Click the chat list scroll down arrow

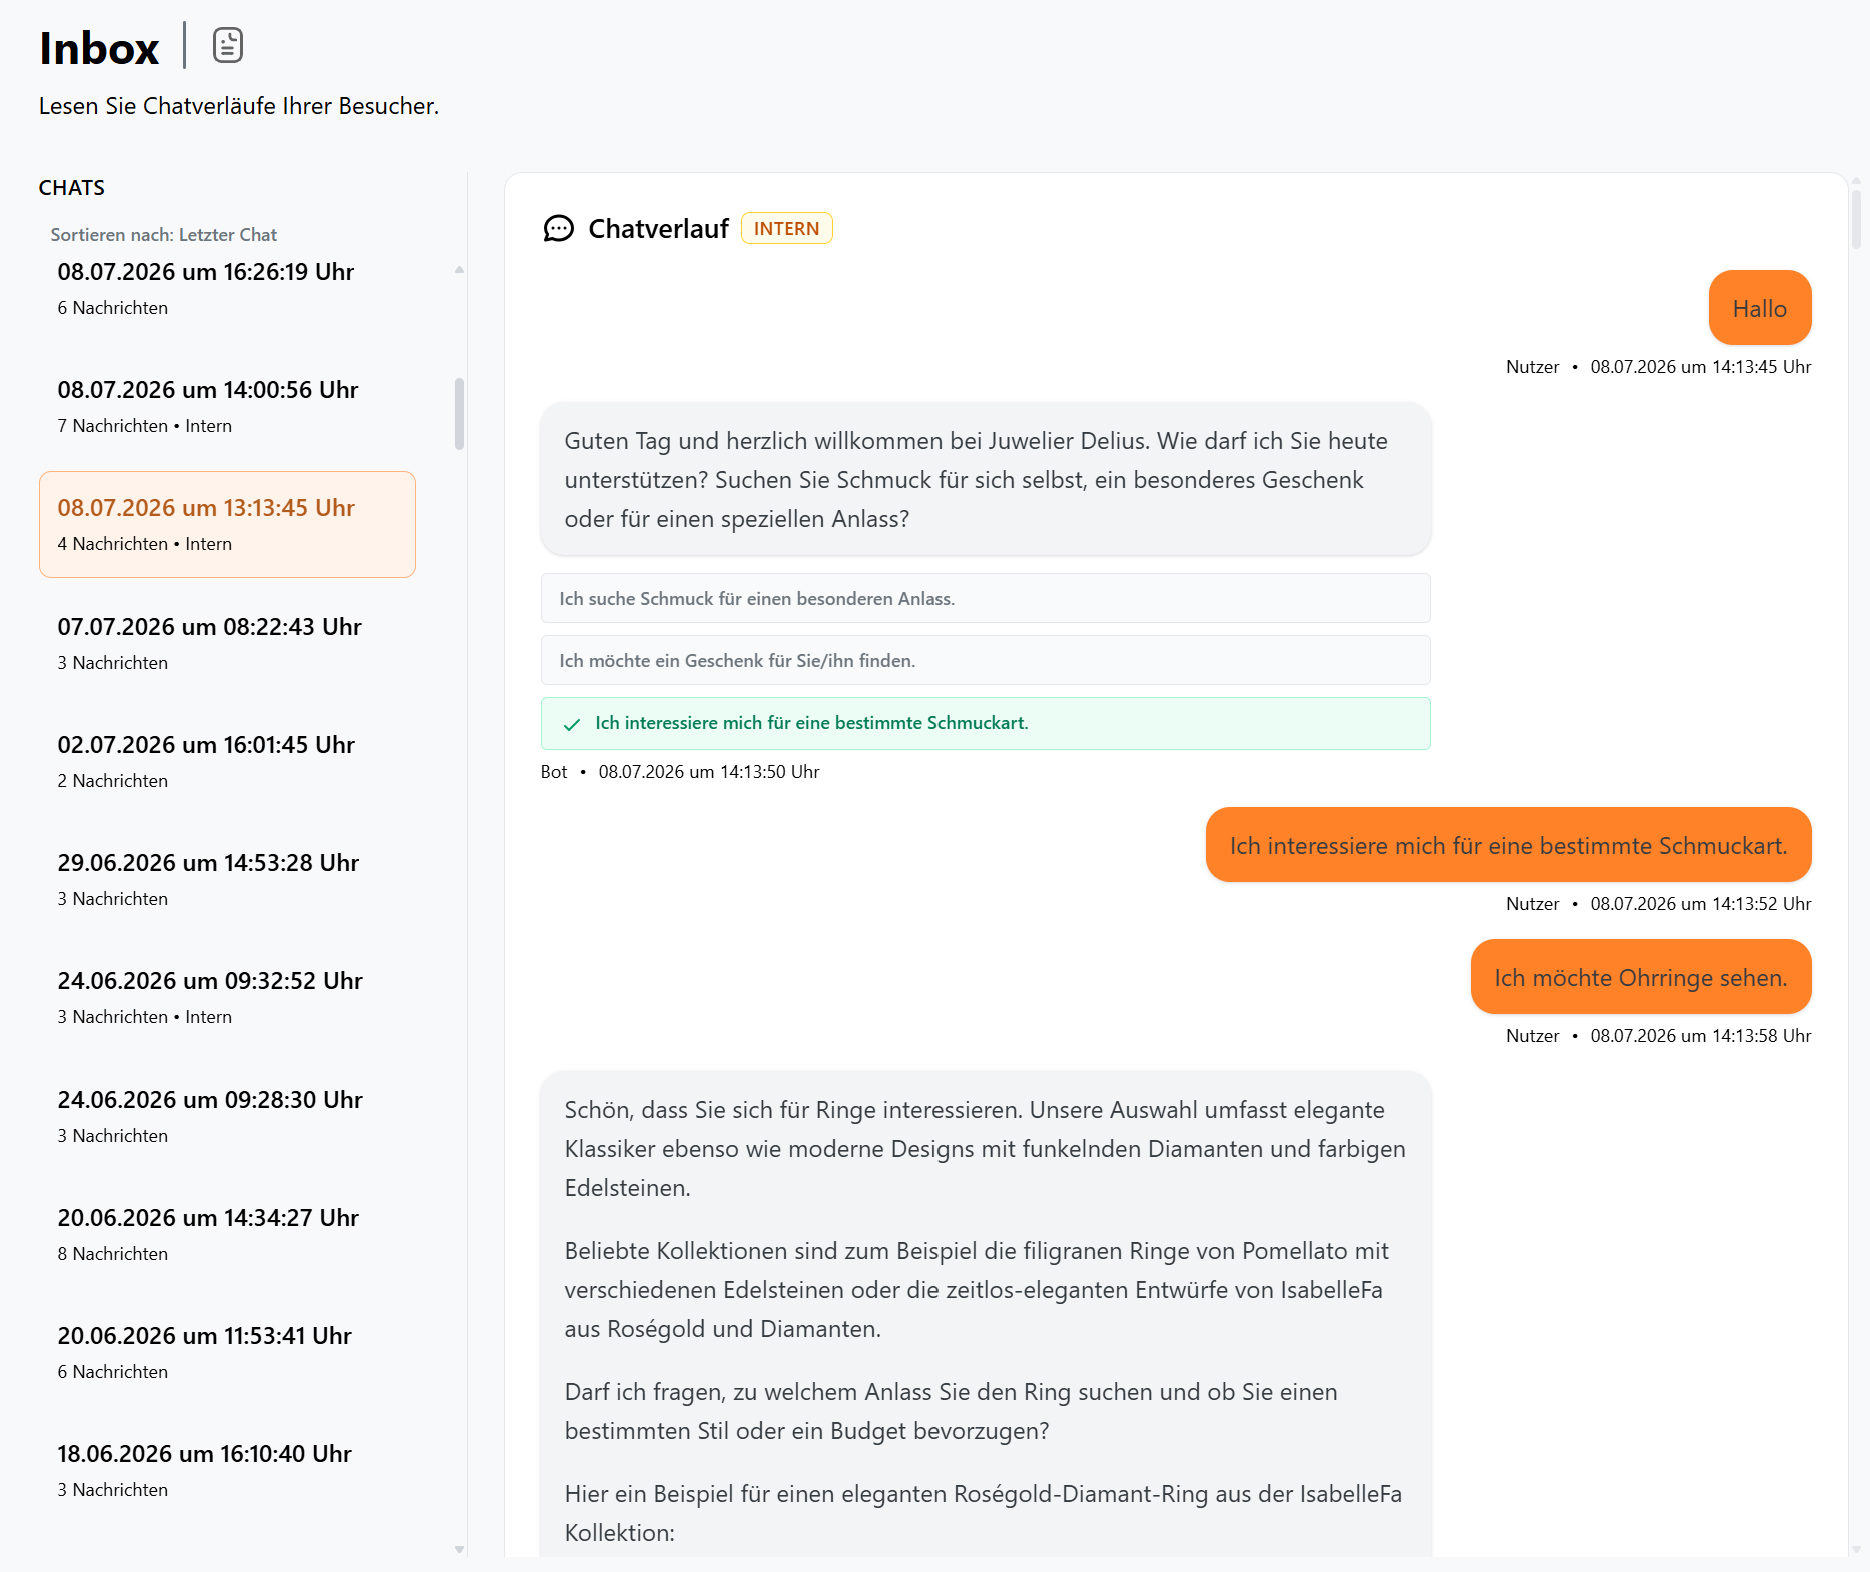coord(459,1550)
